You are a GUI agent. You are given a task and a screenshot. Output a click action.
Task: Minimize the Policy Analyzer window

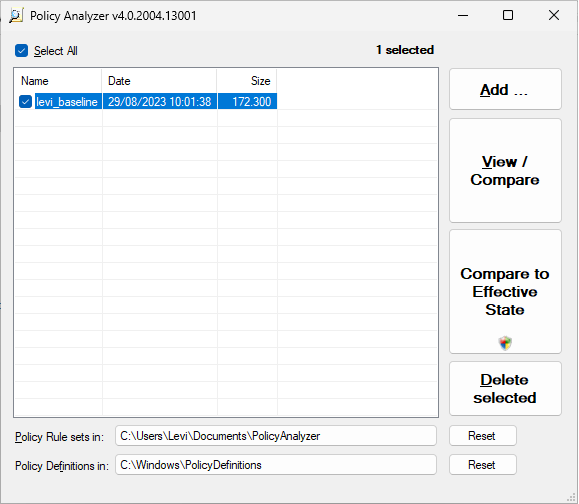click(463, 16)
